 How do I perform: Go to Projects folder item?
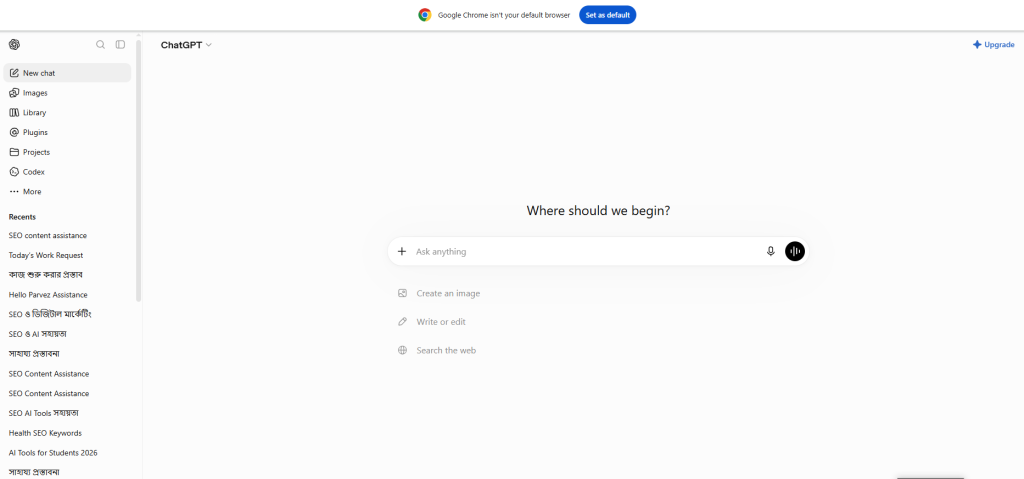click(67, 152)
